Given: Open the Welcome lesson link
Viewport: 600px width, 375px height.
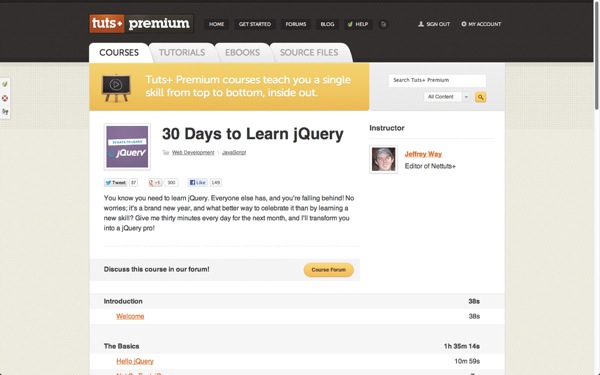Looking at the screenshot, I should [130, 316].
